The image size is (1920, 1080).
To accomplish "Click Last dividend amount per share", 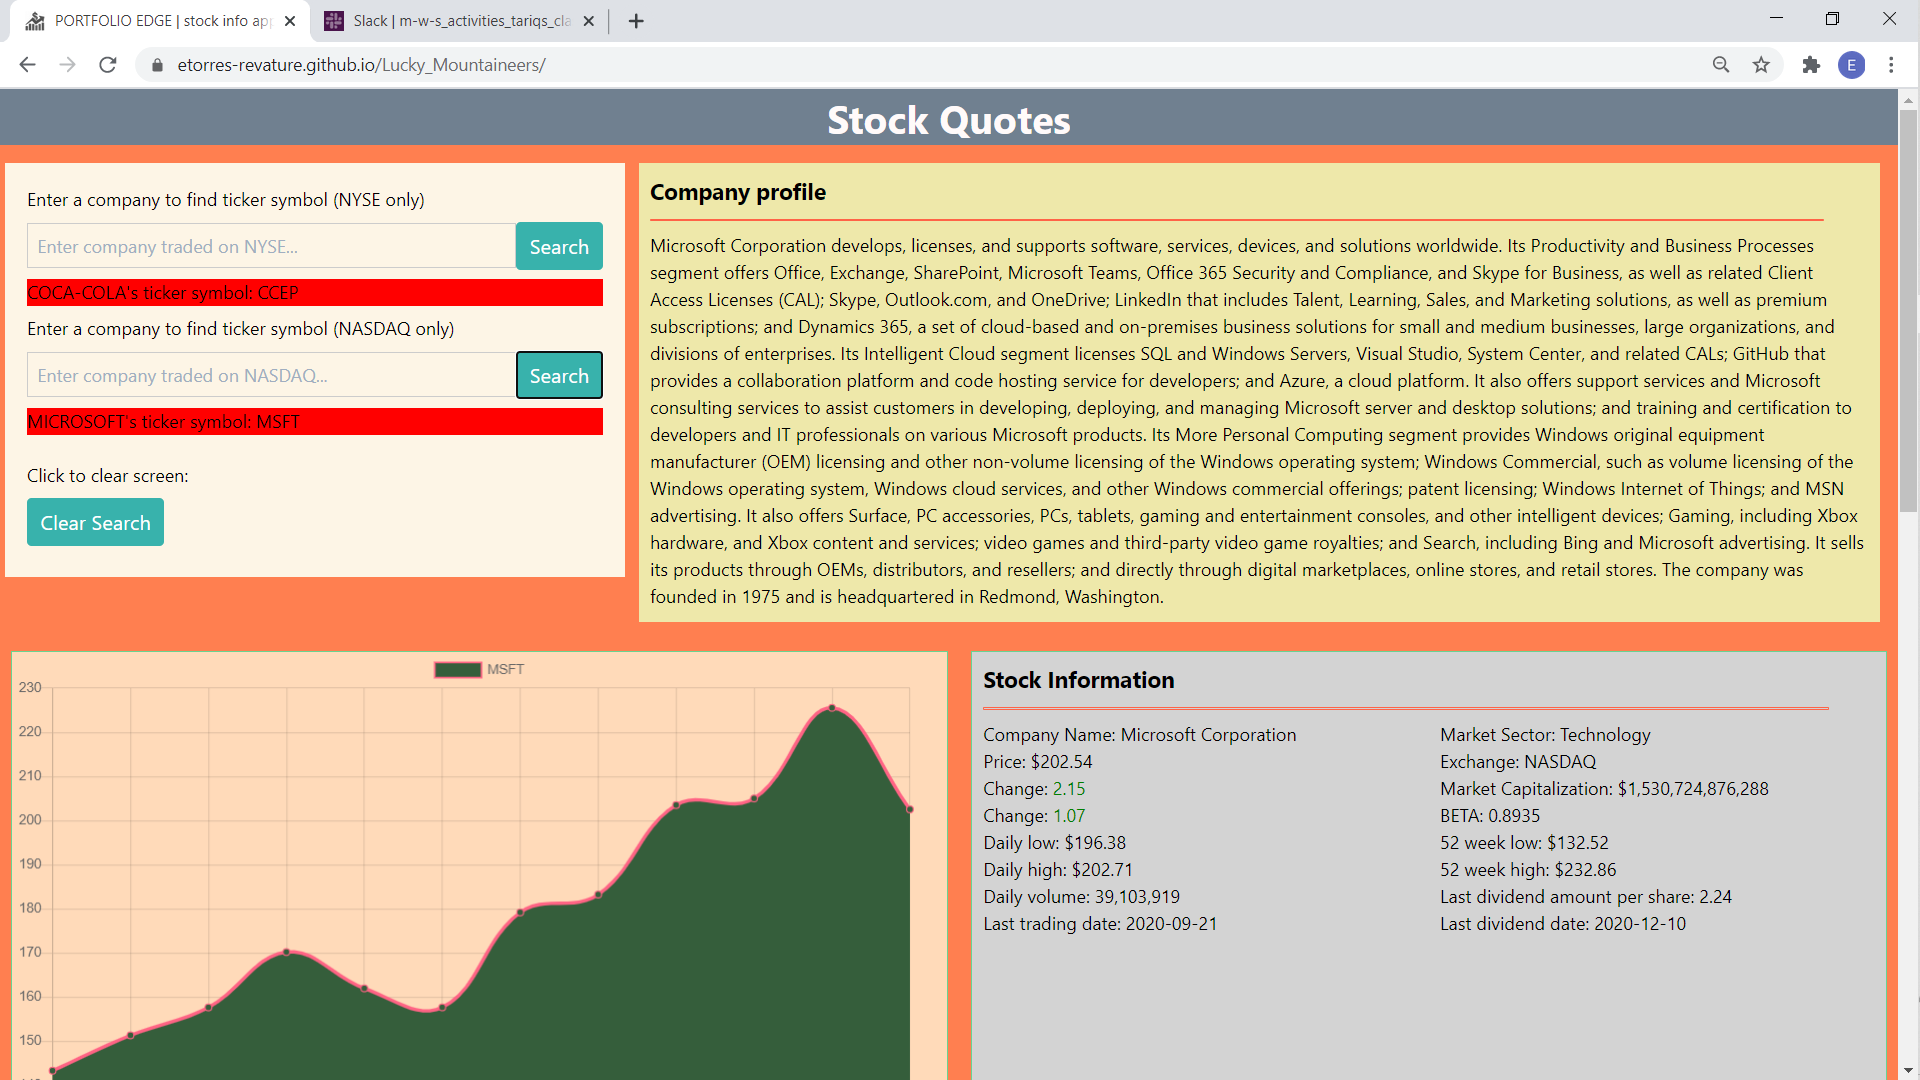I will click(1586, 897).
